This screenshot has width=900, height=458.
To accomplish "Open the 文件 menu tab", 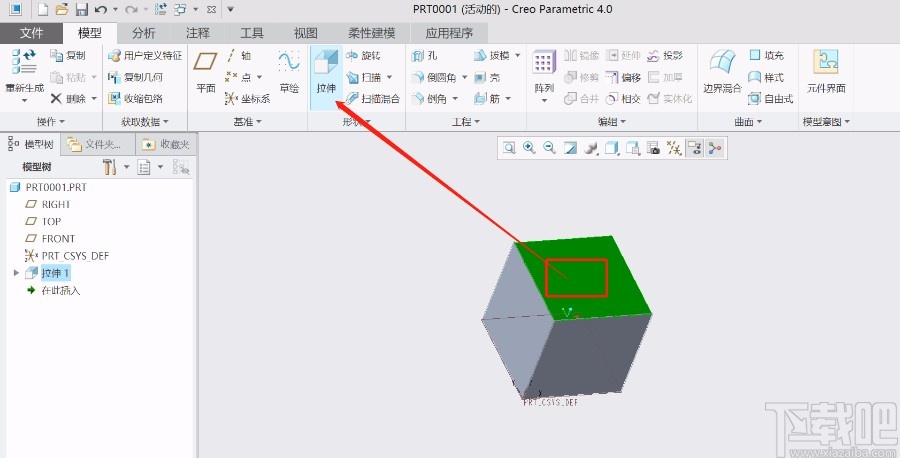I will [x=31, y=33].
